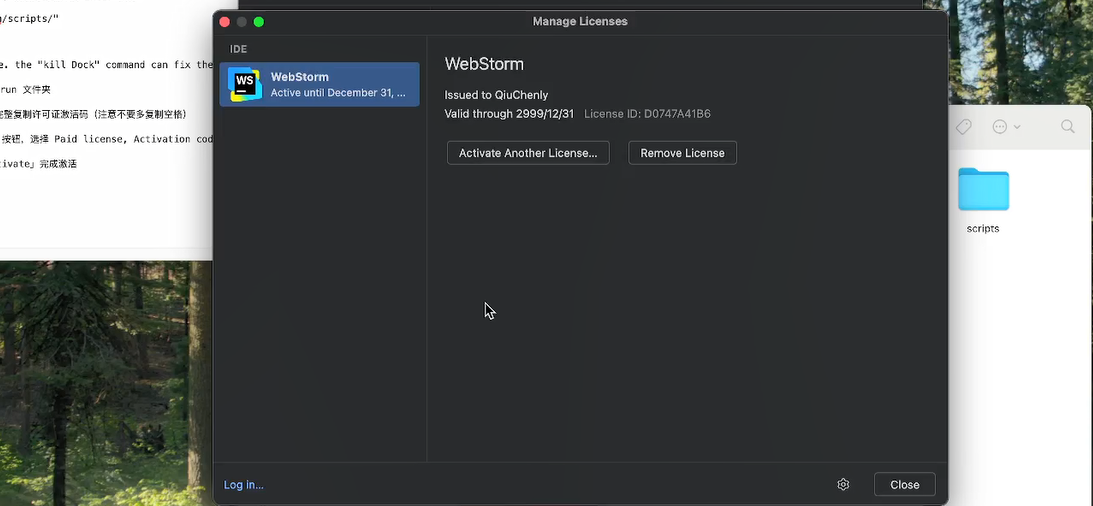Screen dimensions: 1093x506
Task: Click the Paid license, Activation code line in the text document
Action: click(107, 139)
